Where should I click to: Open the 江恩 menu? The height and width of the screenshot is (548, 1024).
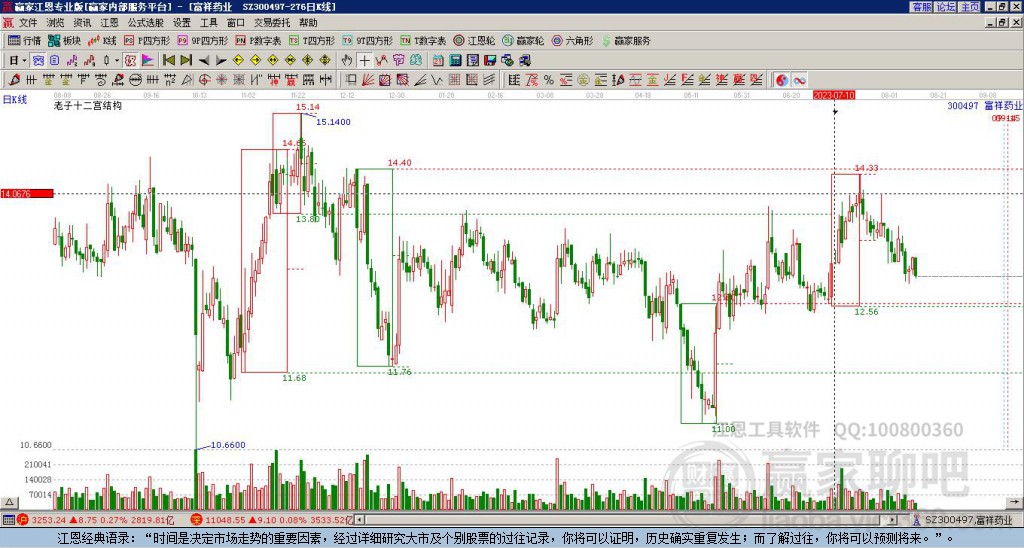pyautogui.click(x=109, y=23)
